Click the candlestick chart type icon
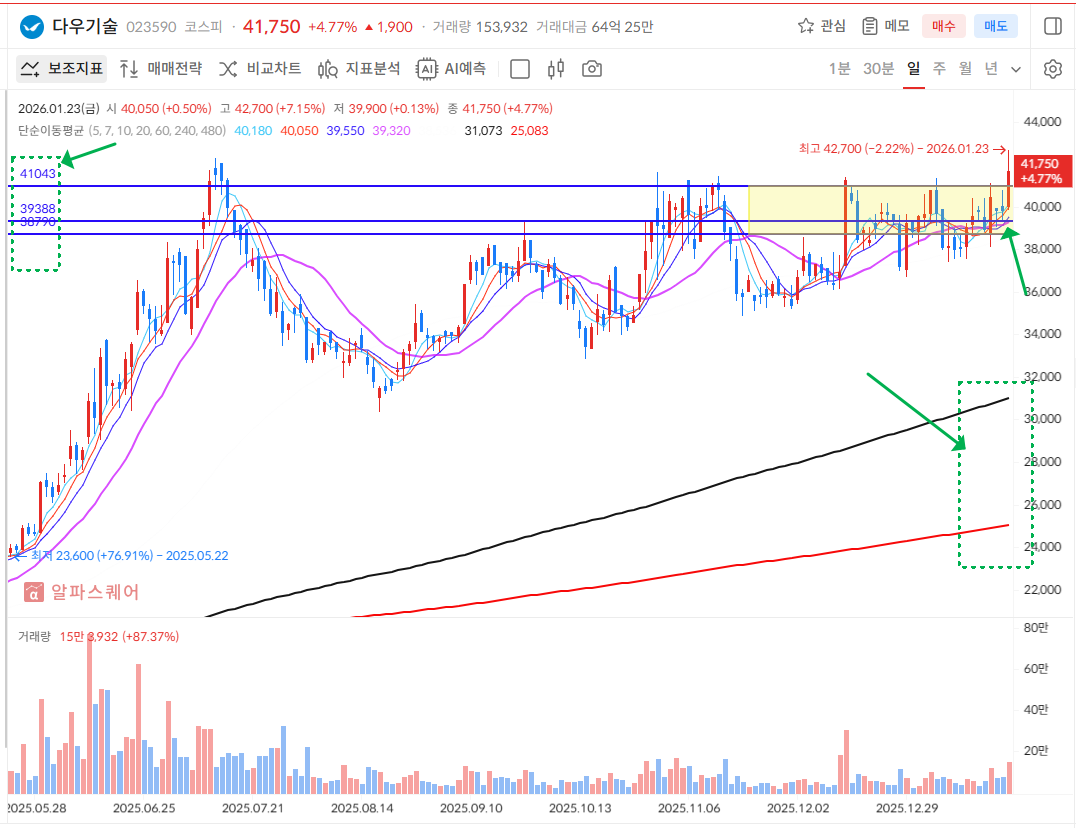Viewport: 1076px width, 828px height. [557, 69]
